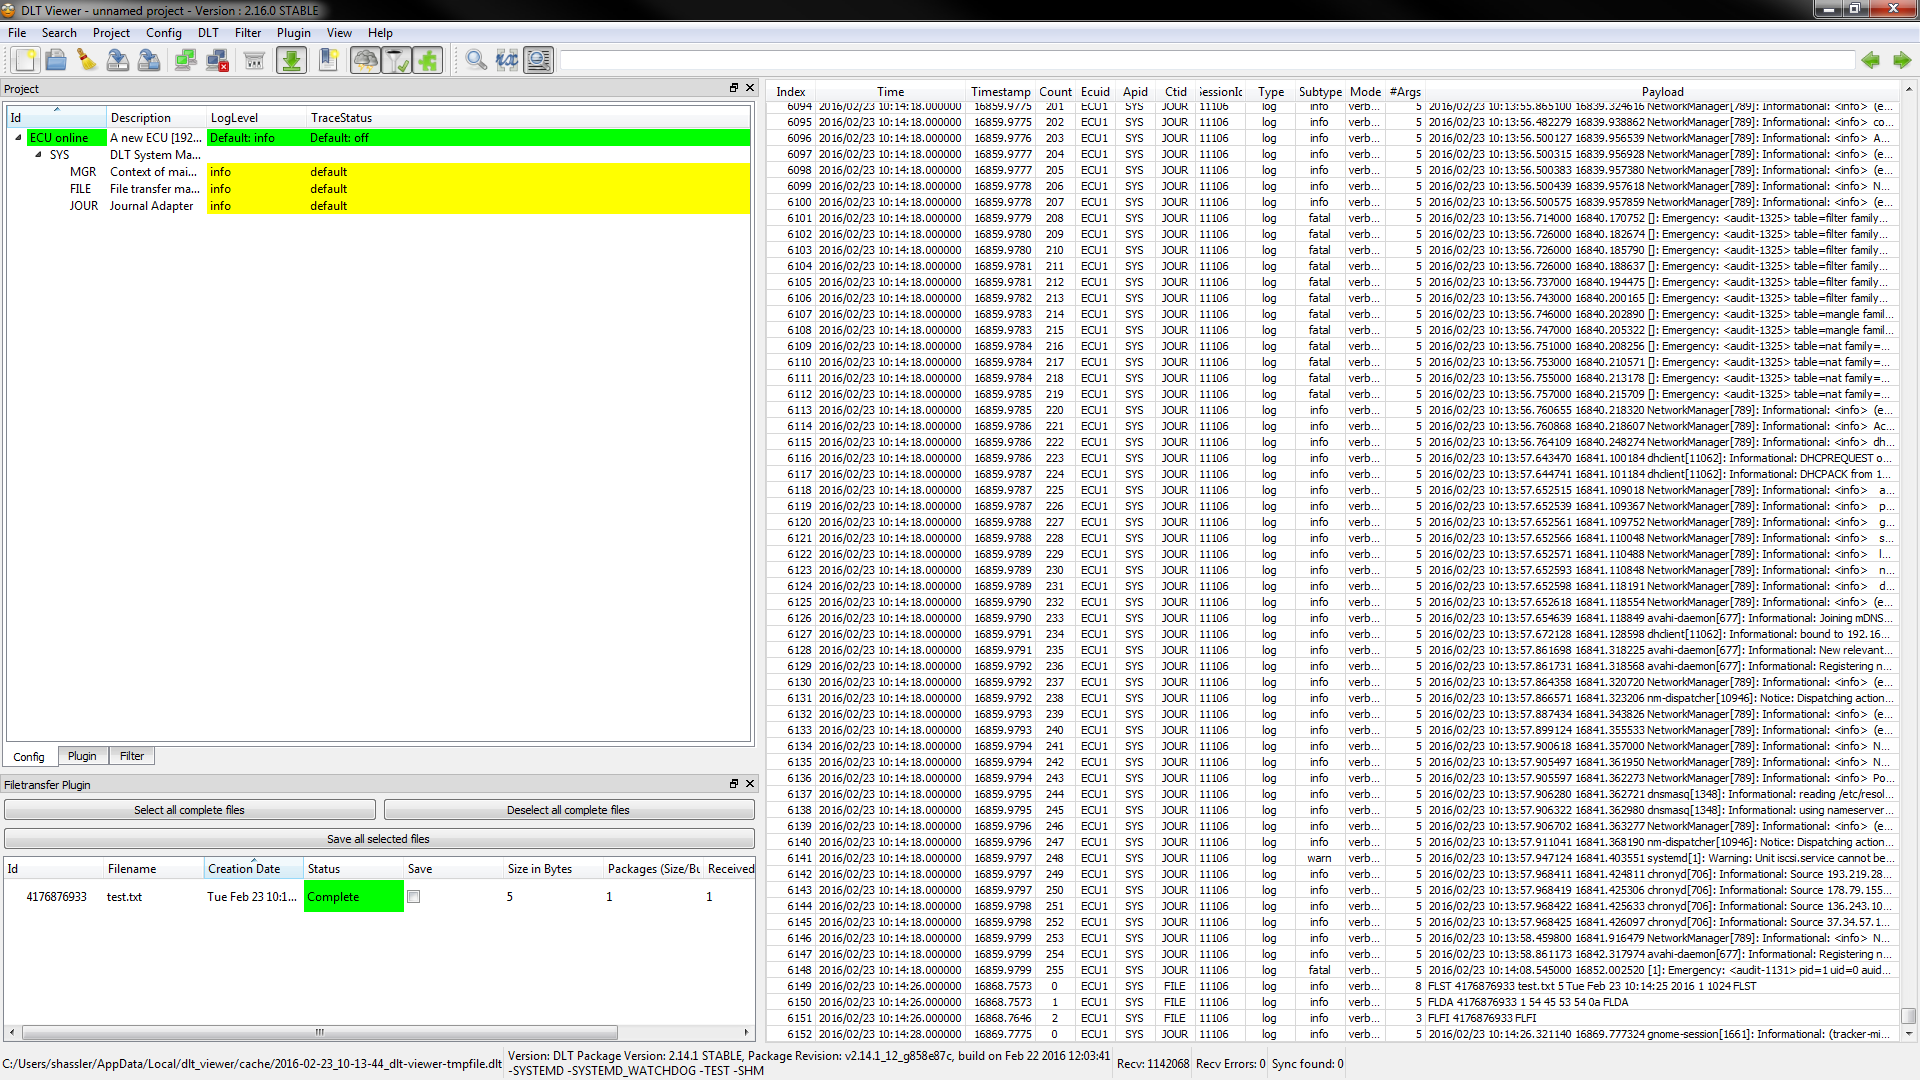Toggle regular expression search icon
The width and height of the screenshot is (1920, 1080).
(507, 61)
